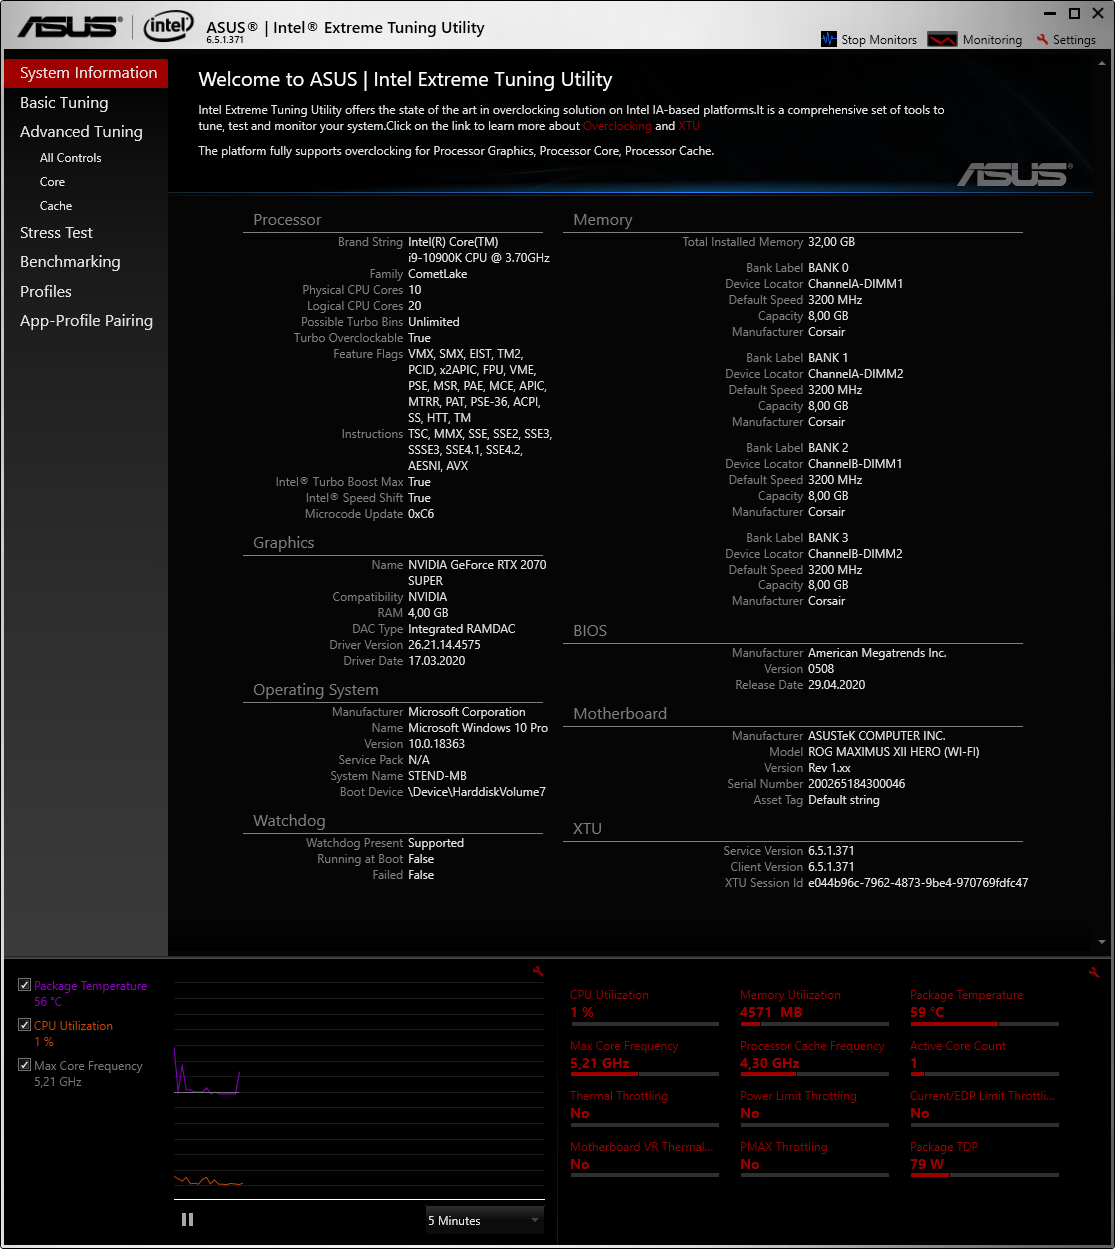Screen dimensions: 1115x1249
Task: Minimize the XTU window
Action: tap(1050, 14)
